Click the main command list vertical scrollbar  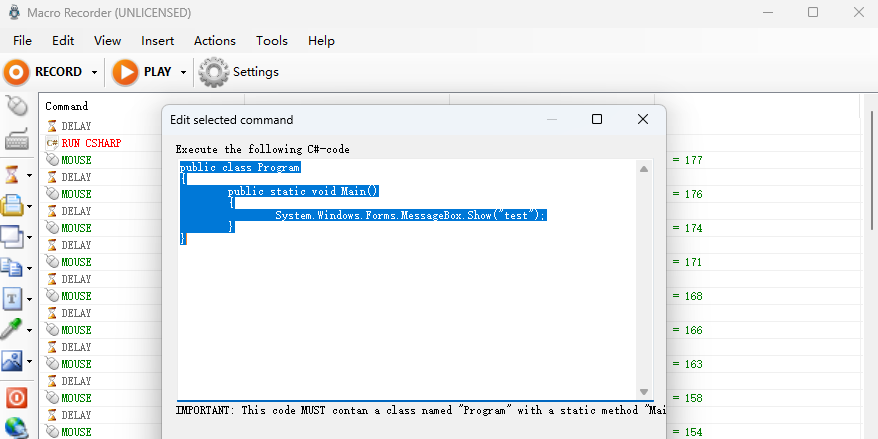coord(872,170)
